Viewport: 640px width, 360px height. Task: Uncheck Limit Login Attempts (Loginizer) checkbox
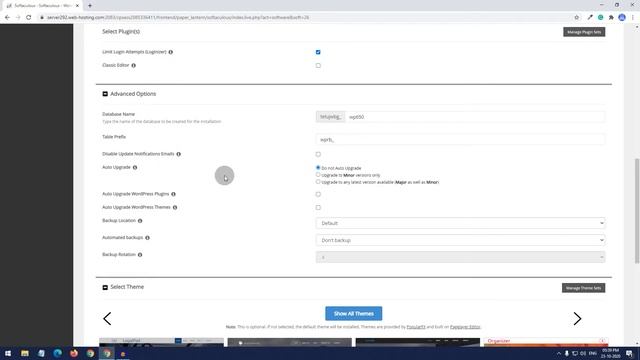(x=318, y=52)
